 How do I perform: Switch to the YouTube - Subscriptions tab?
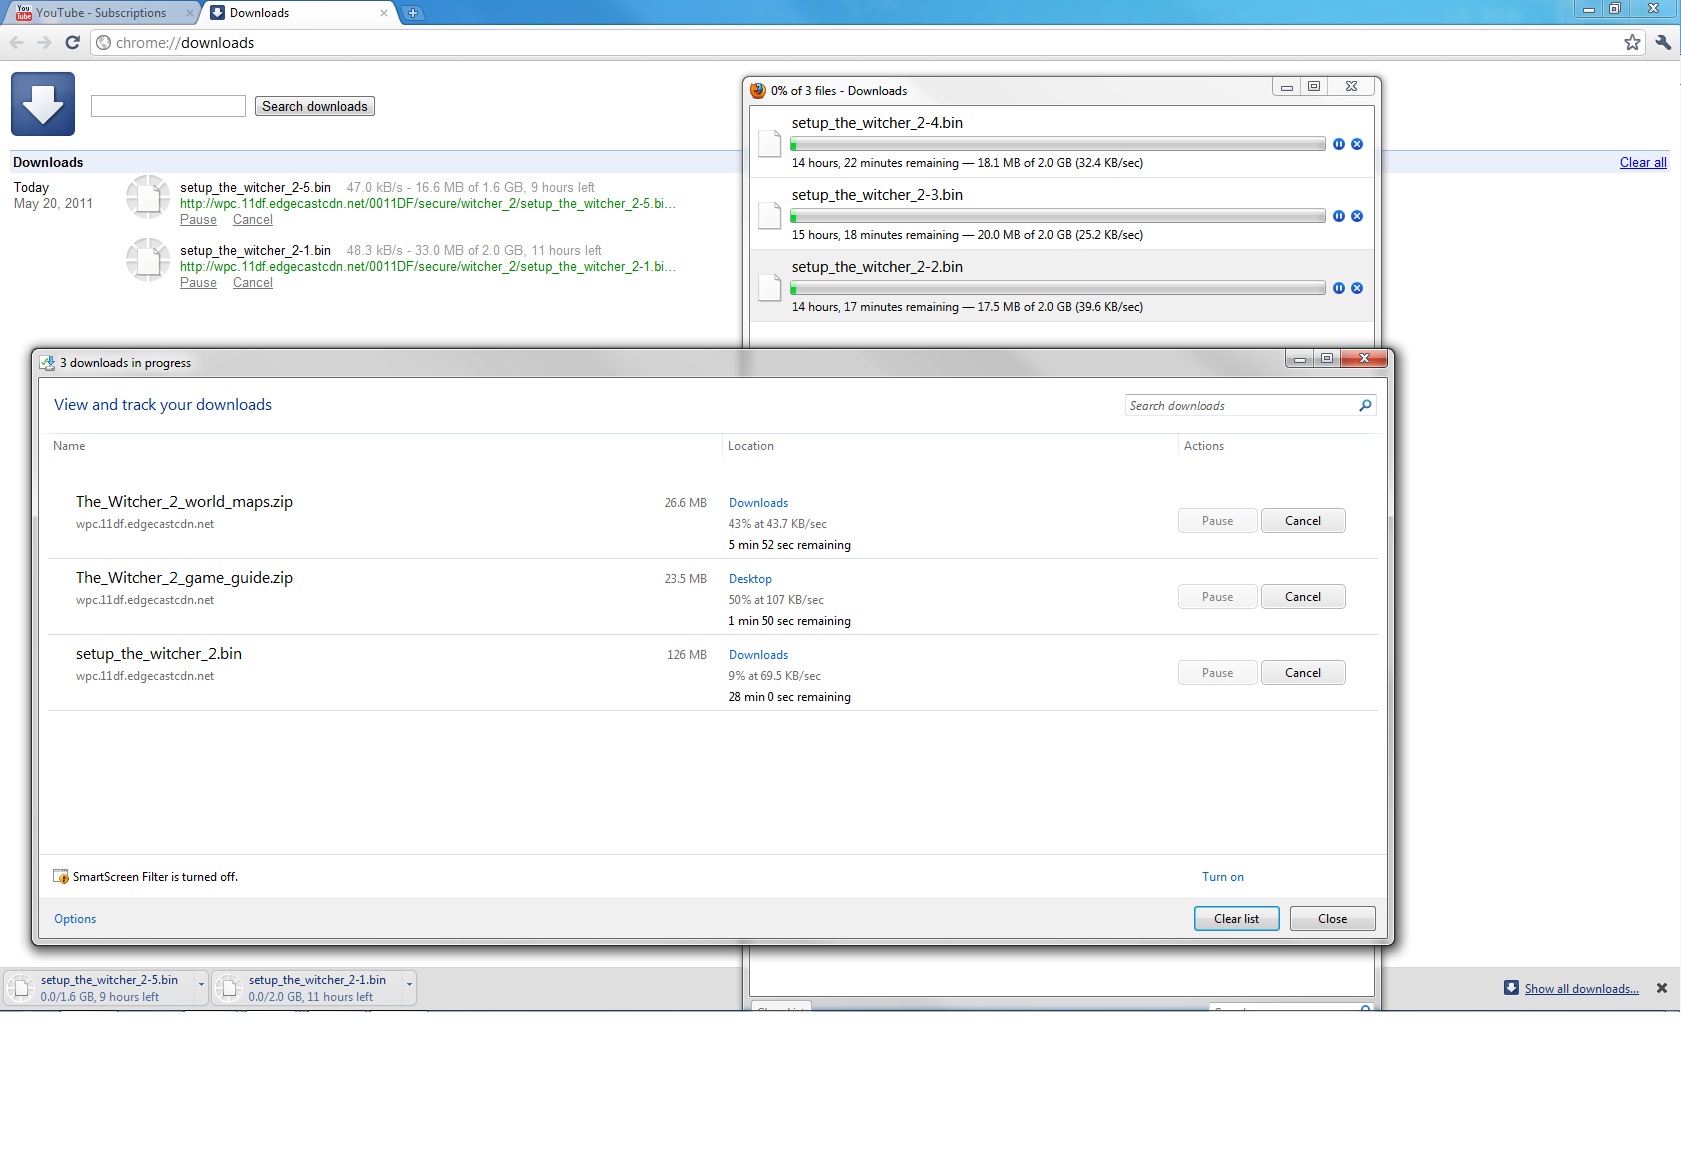[x=100, y=13]
